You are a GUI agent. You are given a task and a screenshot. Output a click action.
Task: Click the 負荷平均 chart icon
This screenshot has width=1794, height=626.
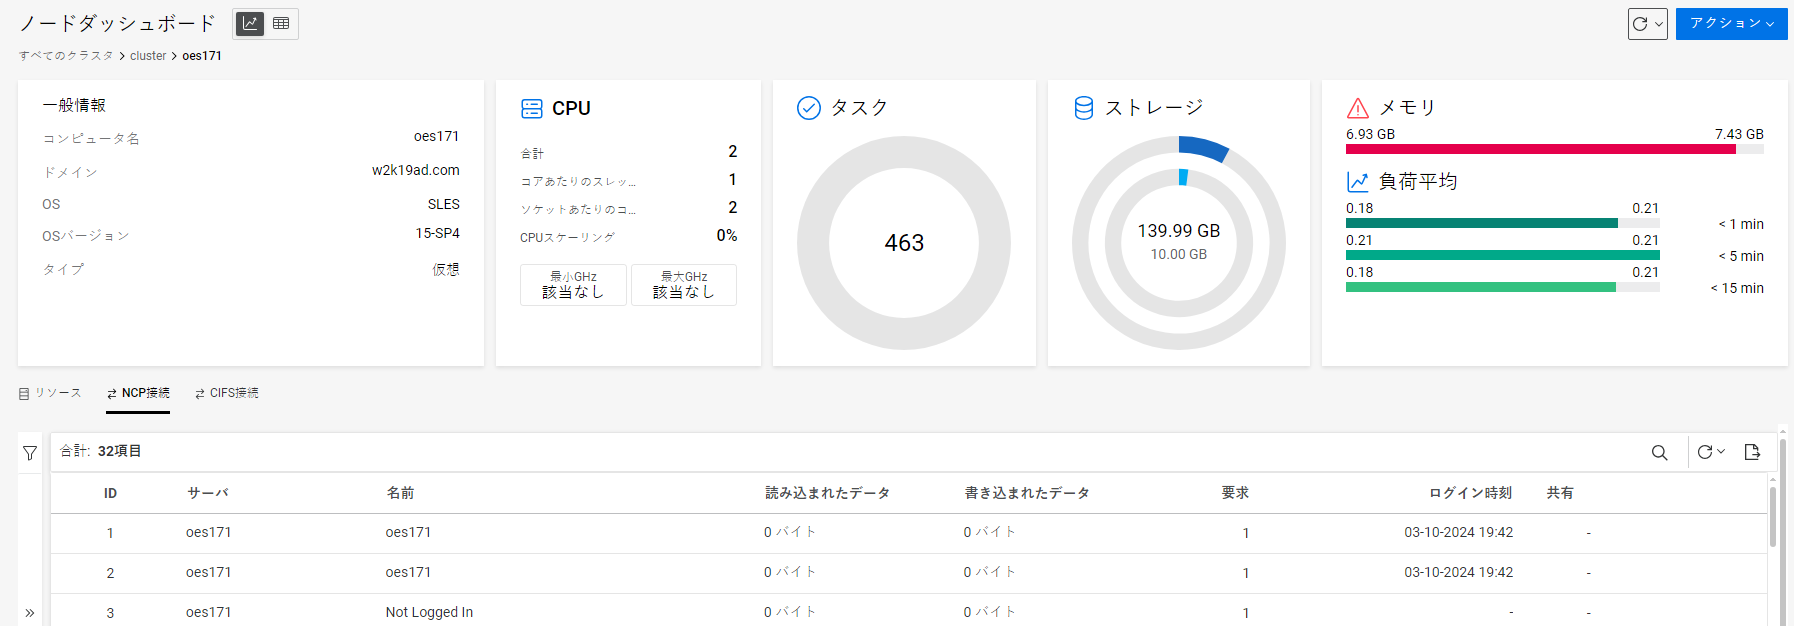pos(1357,182)
